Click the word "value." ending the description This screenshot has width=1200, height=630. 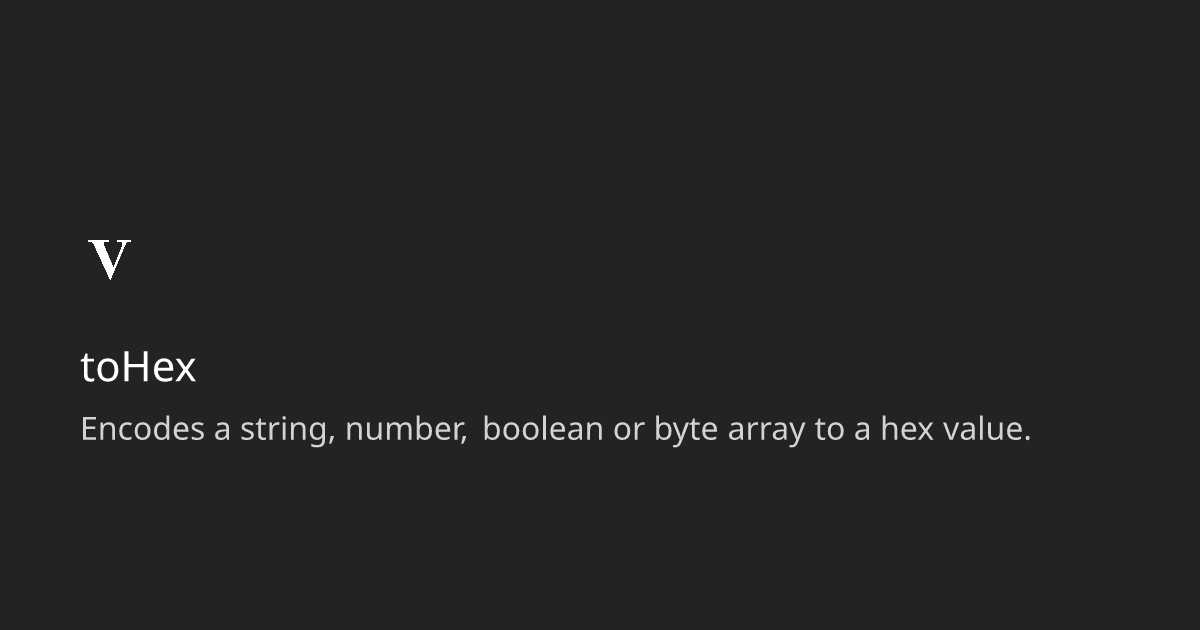click(x=985, y=429)
